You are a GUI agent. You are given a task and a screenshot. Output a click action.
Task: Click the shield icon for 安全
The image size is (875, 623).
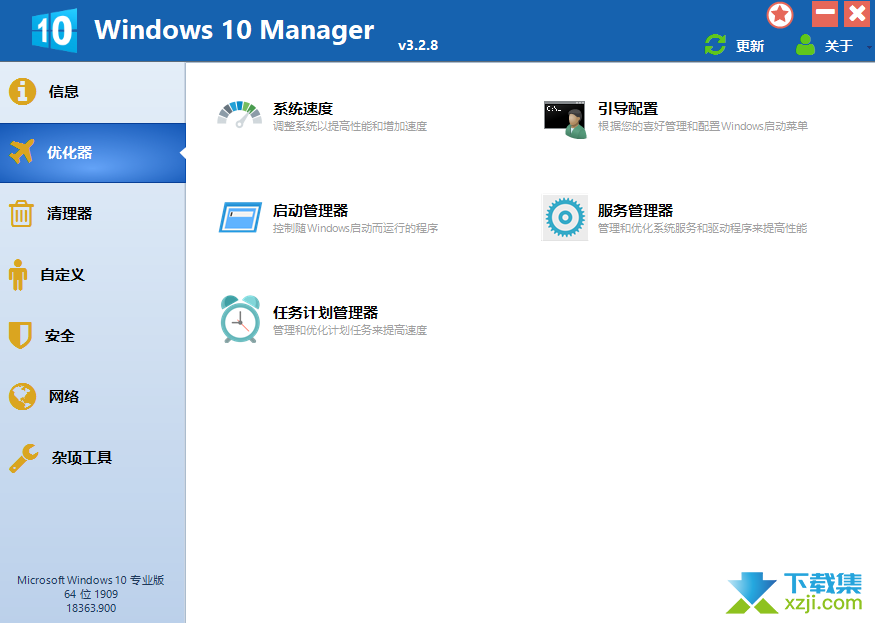point(20,335)
